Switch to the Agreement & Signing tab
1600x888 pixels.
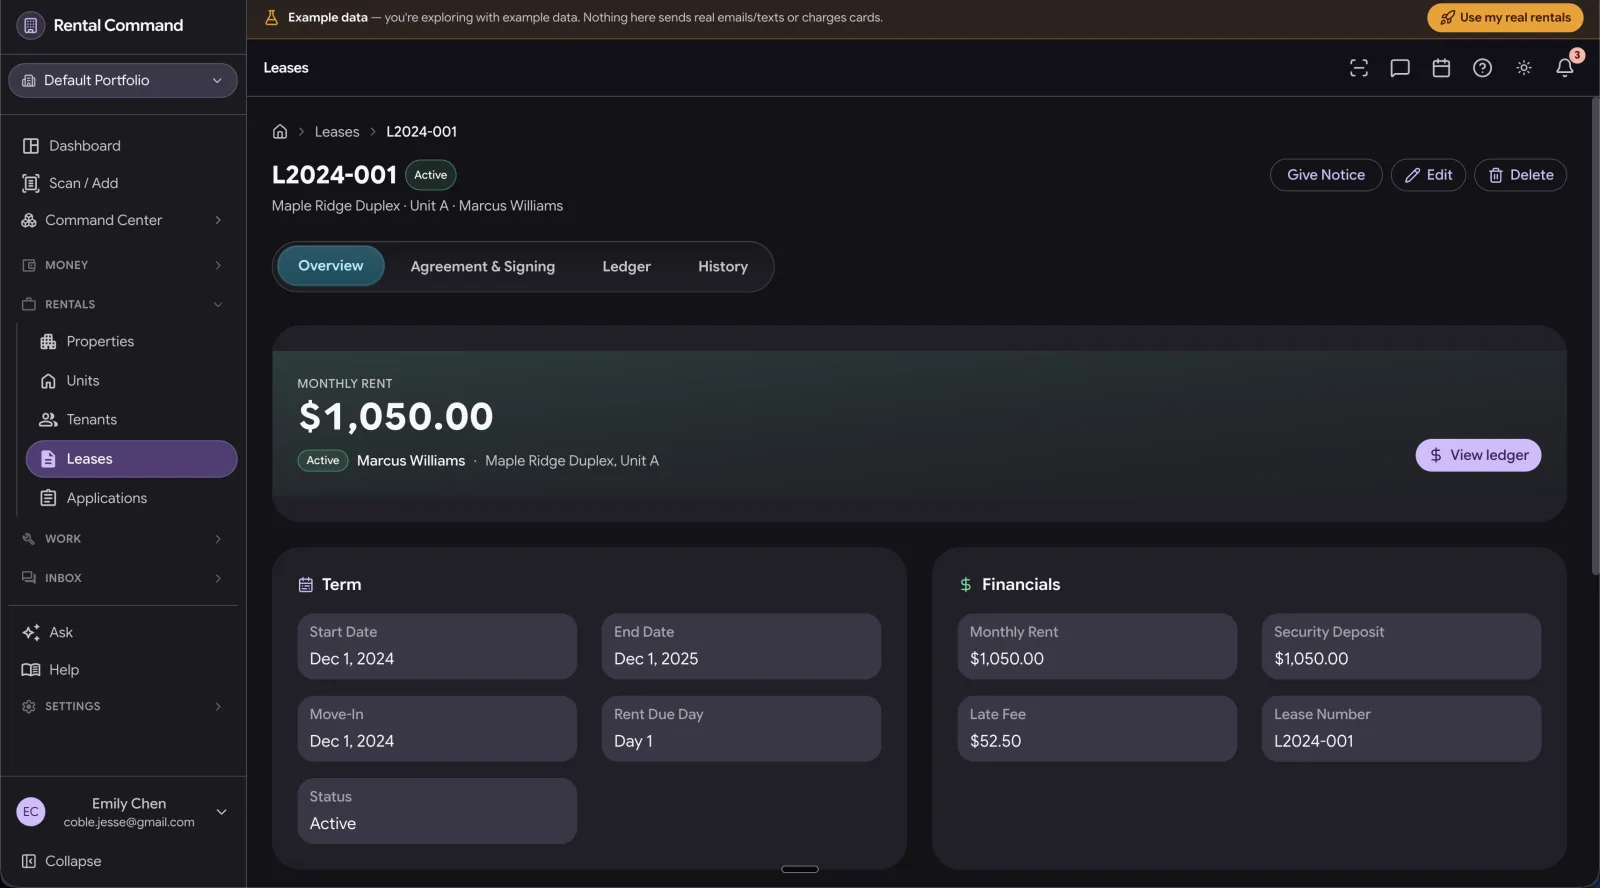coord(482,266)
